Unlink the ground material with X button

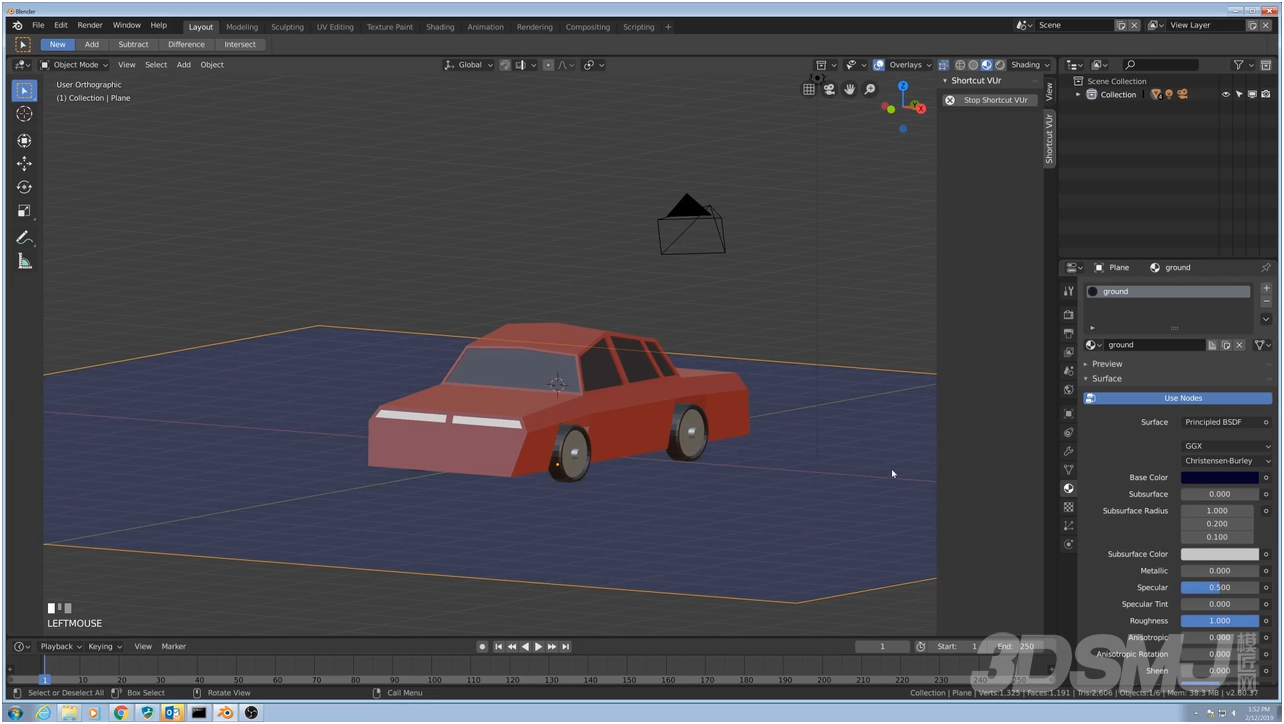pyautogui.click(x=1239, y=345)
